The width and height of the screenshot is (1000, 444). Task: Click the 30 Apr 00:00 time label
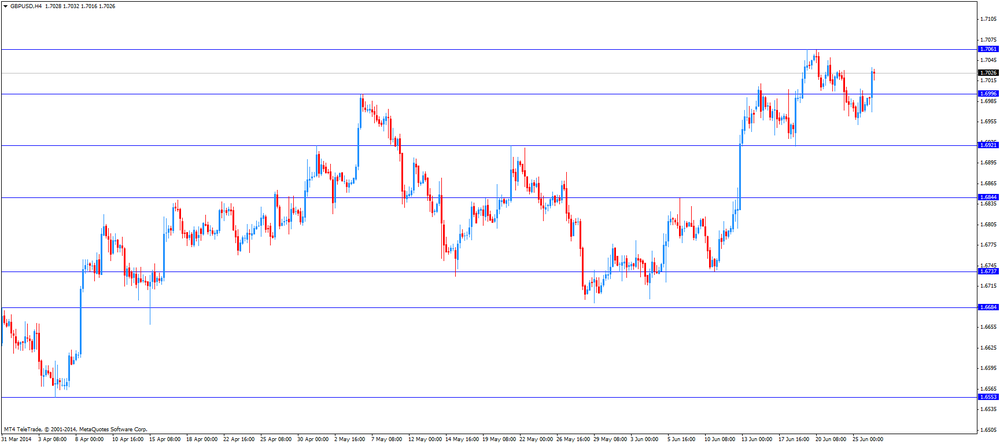[x=314, y=440]
